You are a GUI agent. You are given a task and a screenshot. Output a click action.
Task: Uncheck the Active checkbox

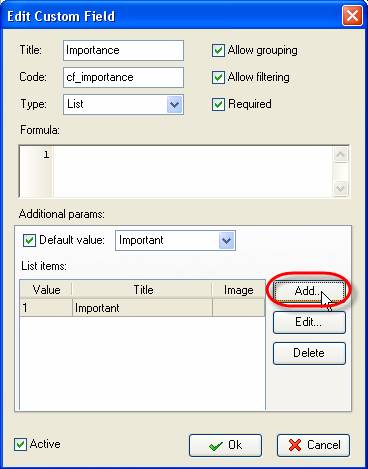[21, 444]
